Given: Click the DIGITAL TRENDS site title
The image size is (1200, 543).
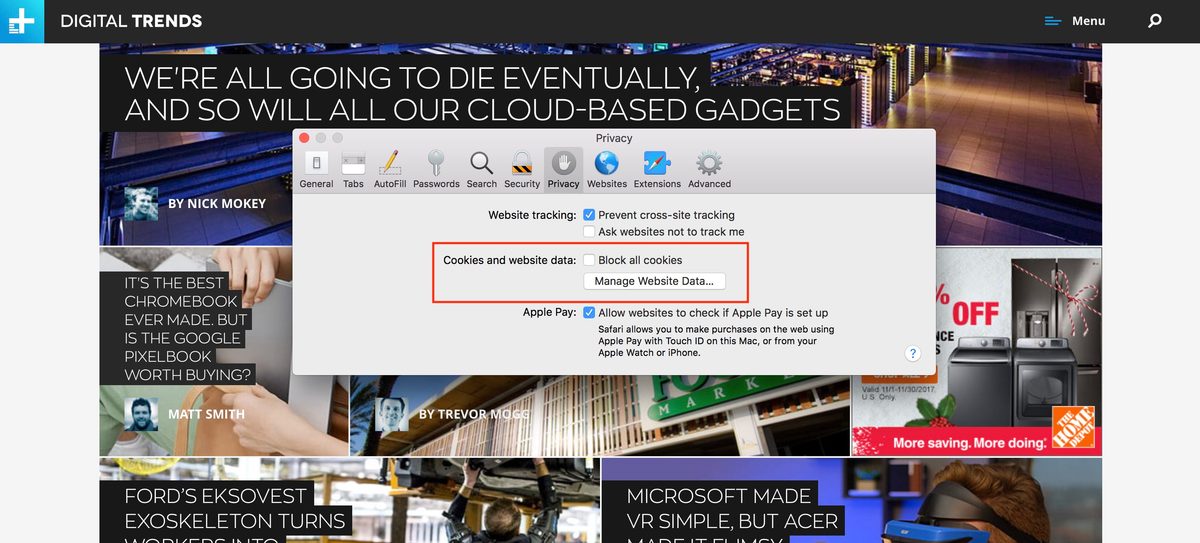Looking at the screenshot, I should 131,21.
